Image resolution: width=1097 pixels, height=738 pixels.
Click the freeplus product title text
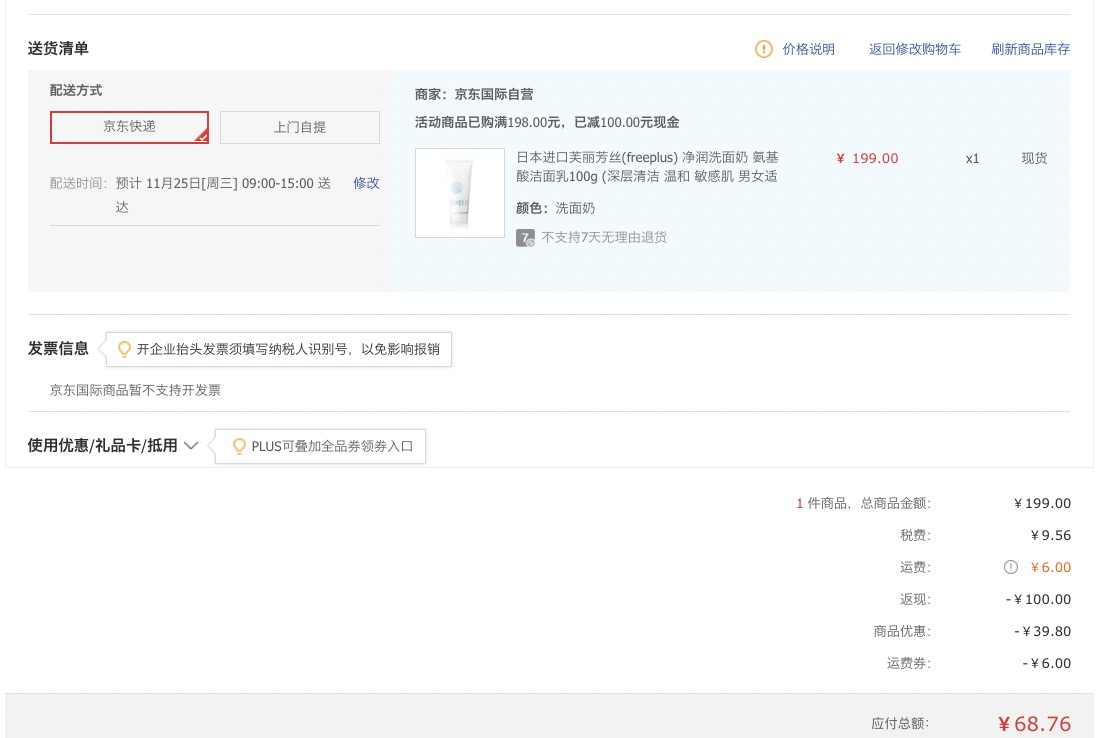pos(647,167)
